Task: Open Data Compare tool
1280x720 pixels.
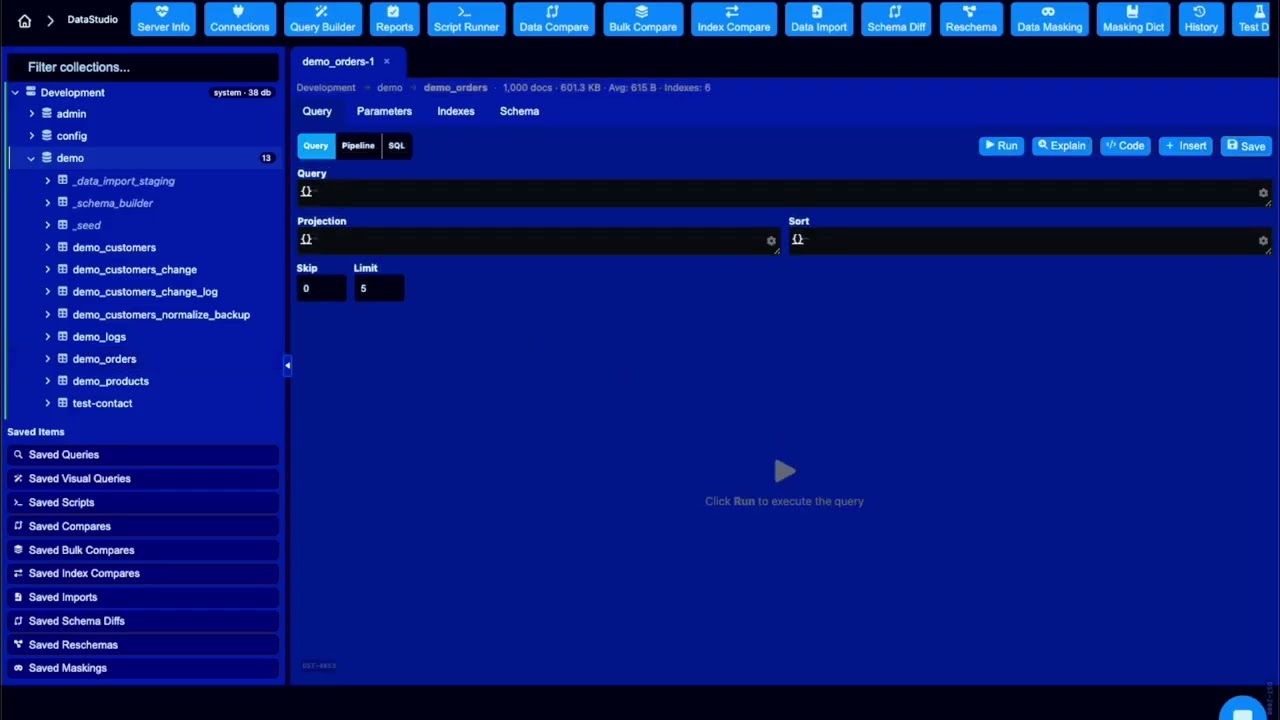Action: 553,19
